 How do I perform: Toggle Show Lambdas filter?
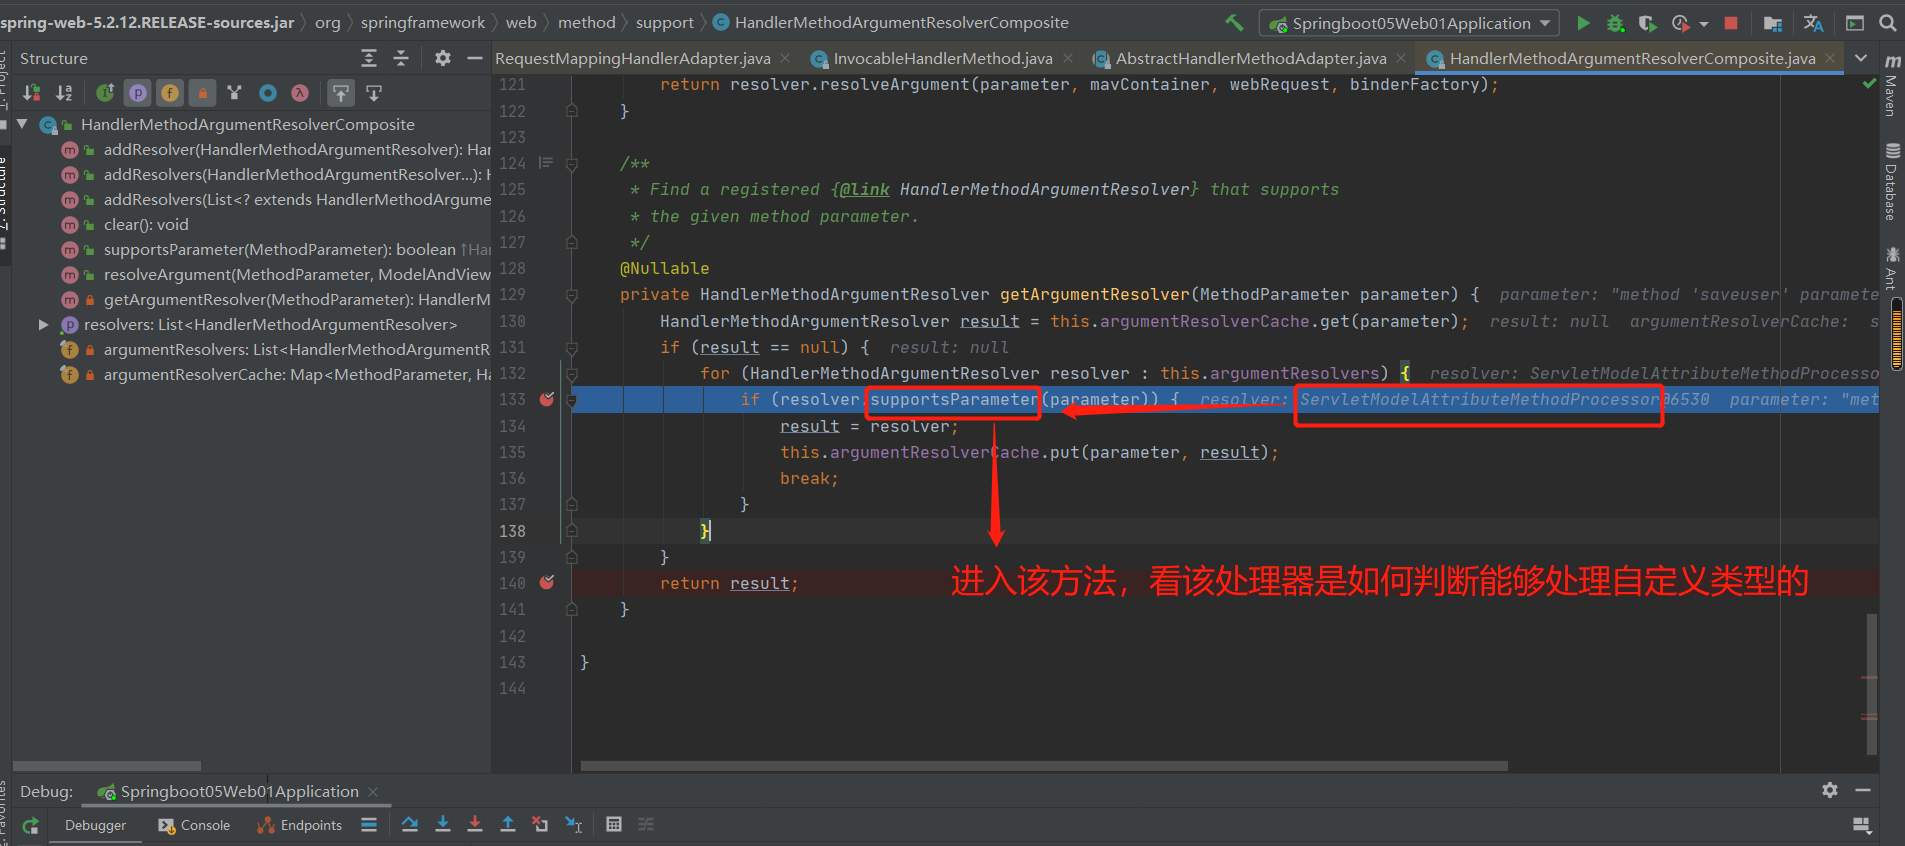point(299,93)
